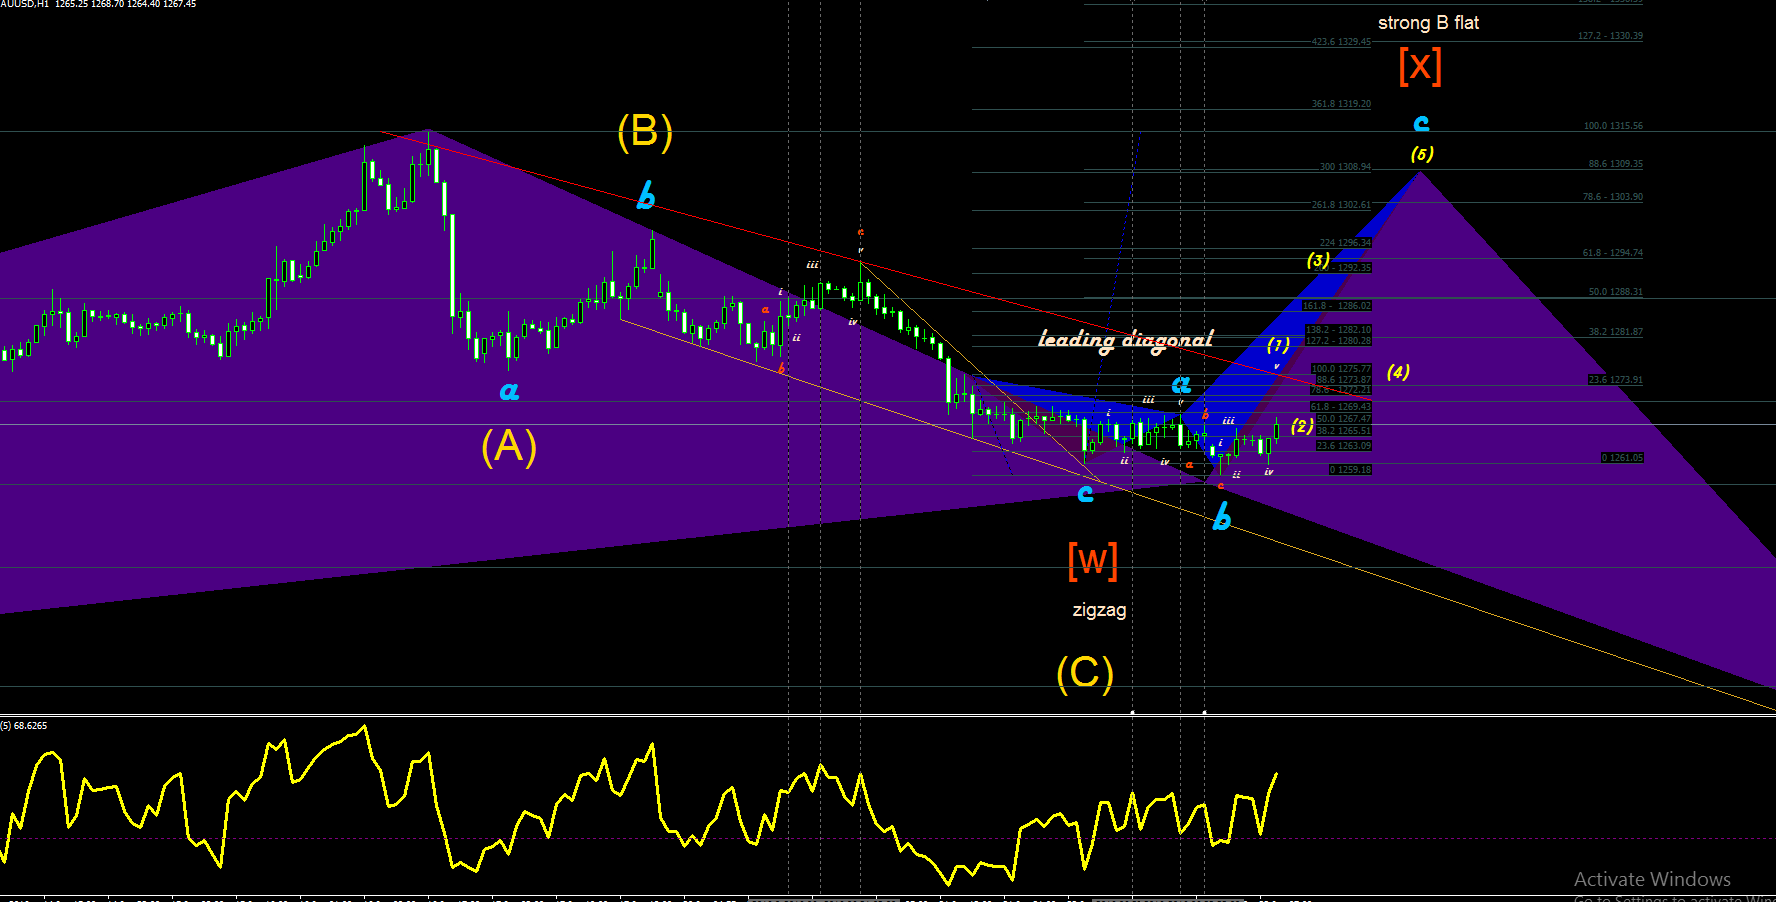Click Fibonacci level "88.6 1309.35"

[1616, 164]
